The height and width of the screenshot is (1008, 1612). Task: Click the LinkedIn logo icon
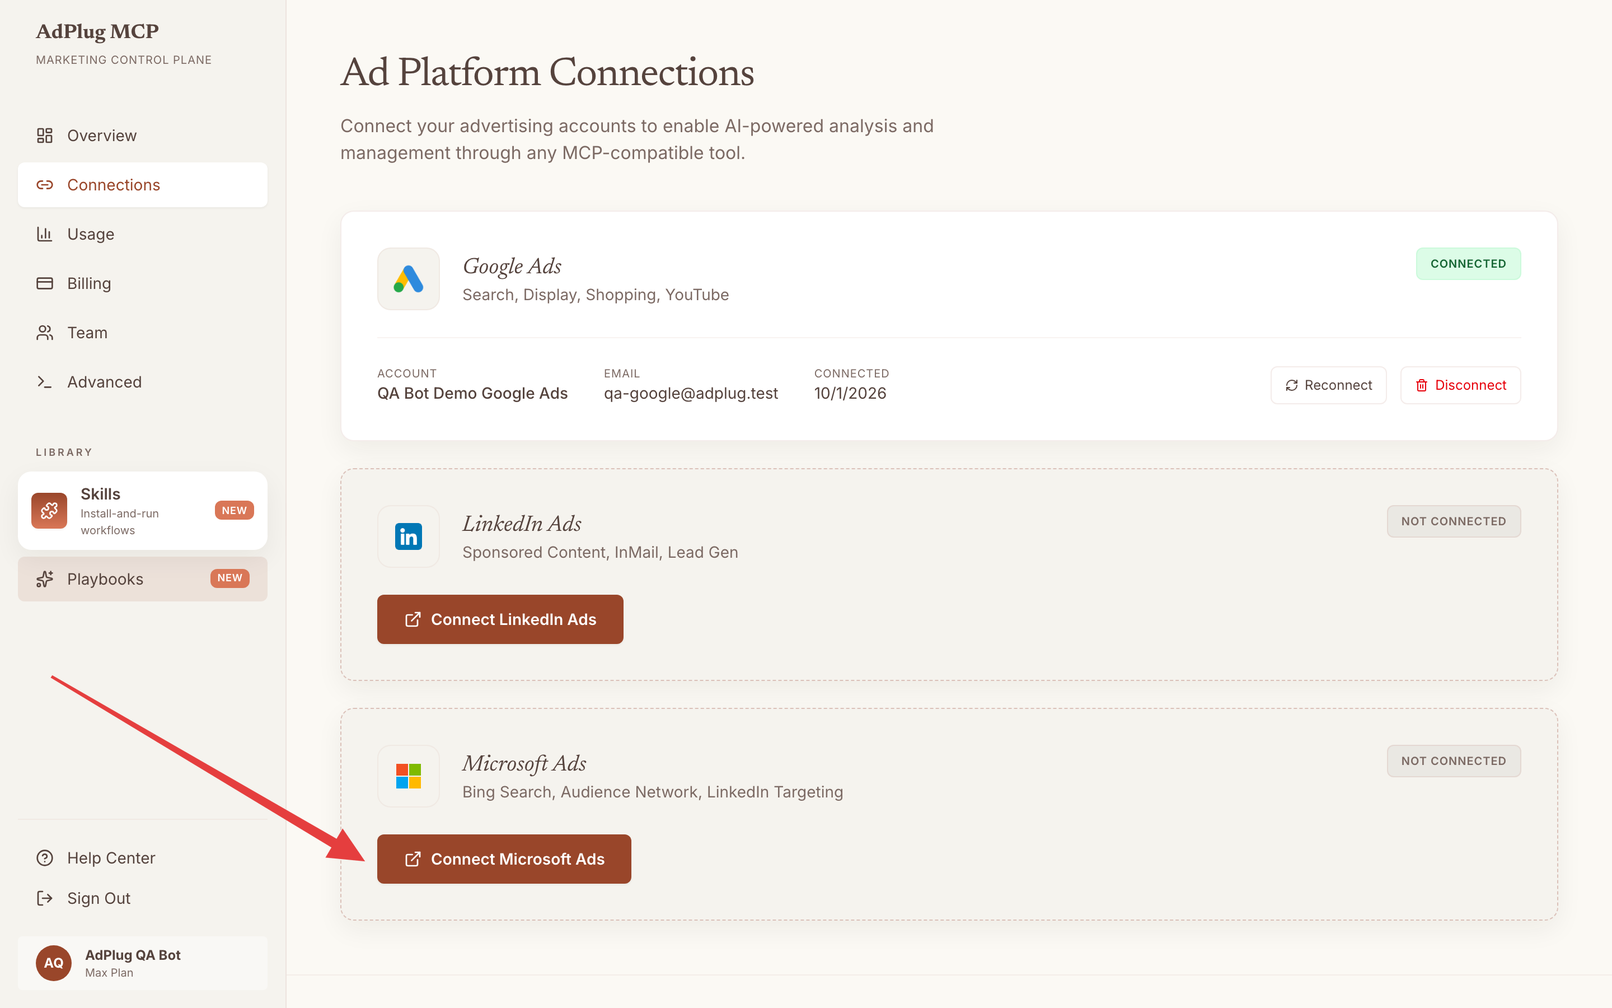(x=408, y=537)
